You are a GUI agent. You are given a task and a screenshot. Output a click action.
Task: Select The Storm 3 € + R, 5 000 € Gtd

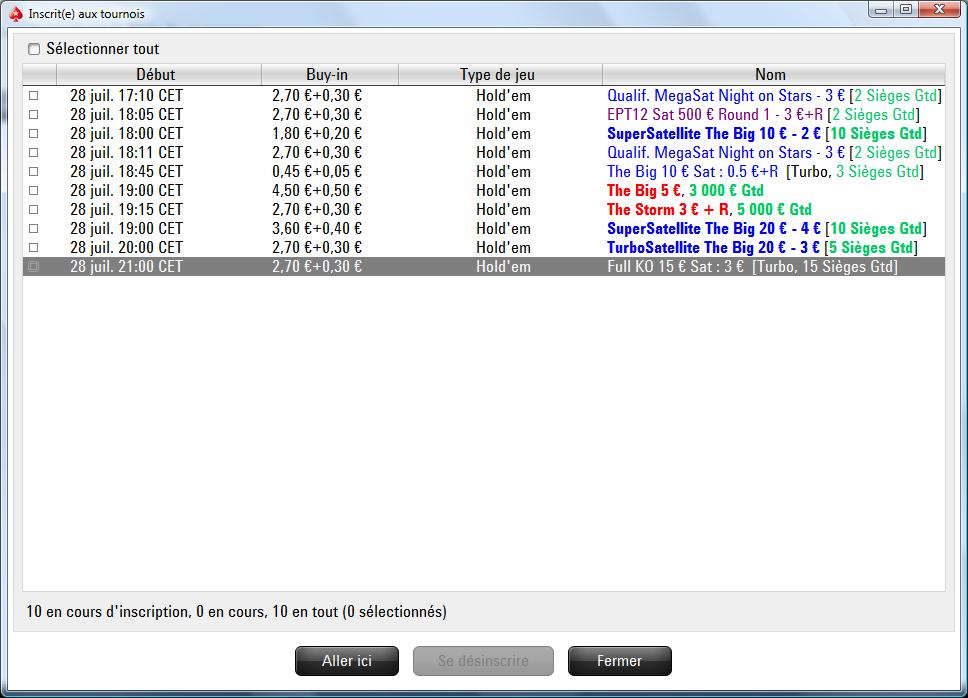[709, 210]
